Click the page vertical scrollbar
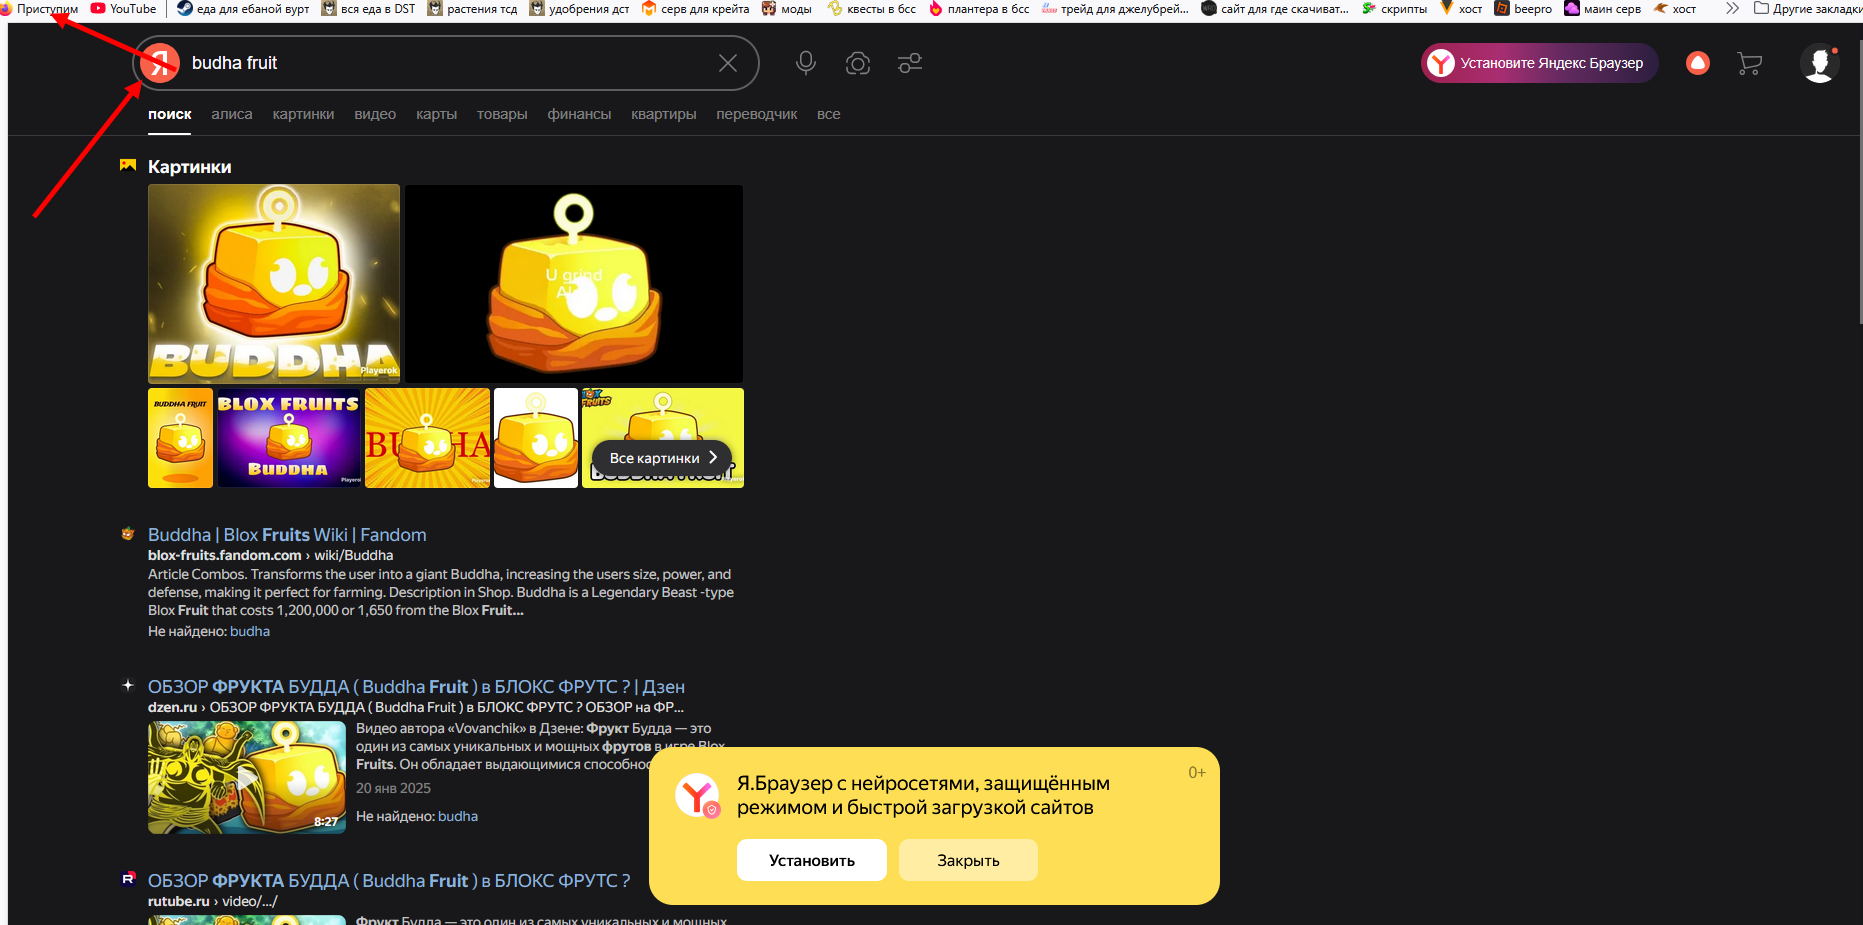1863x925 pixels. point(1859,180)
